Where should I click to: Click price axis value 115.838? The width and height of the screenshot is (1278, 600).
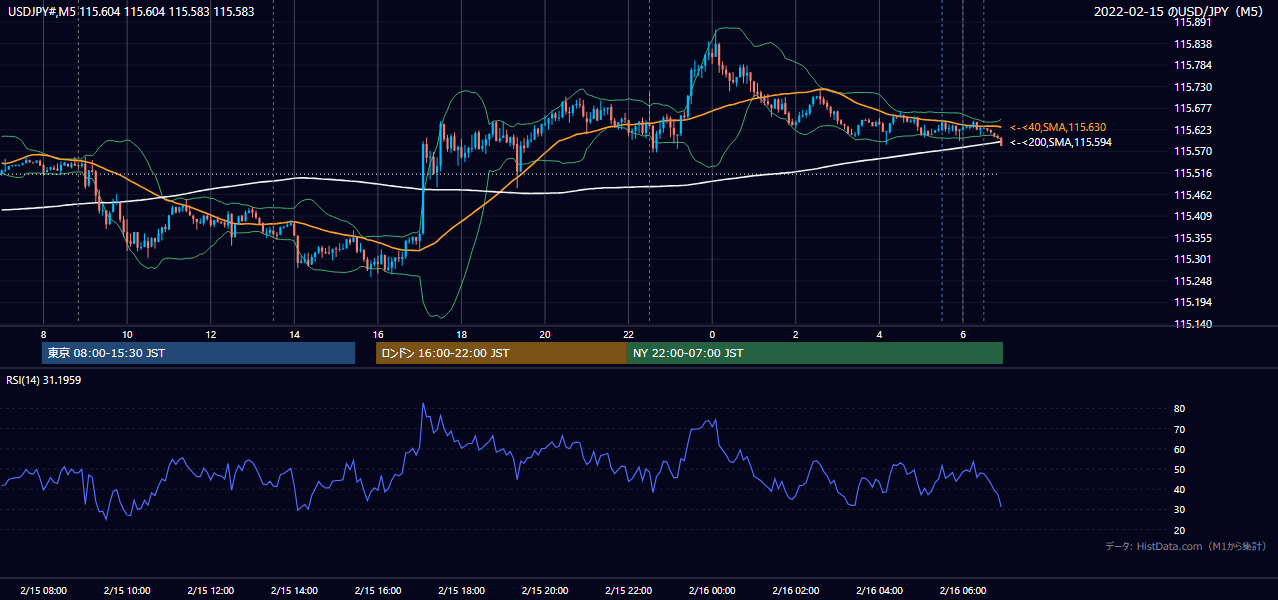[1194, 44]
